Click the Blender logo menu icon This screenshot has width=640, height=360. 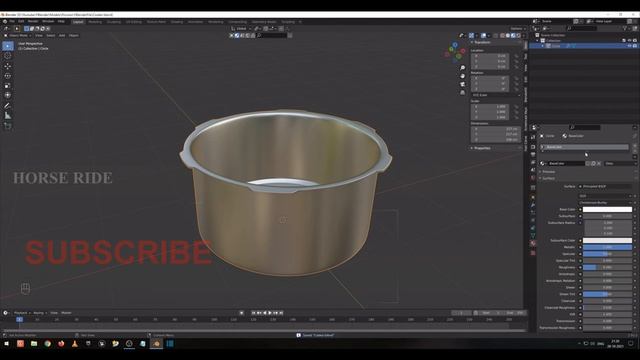(x=4, y=21)
